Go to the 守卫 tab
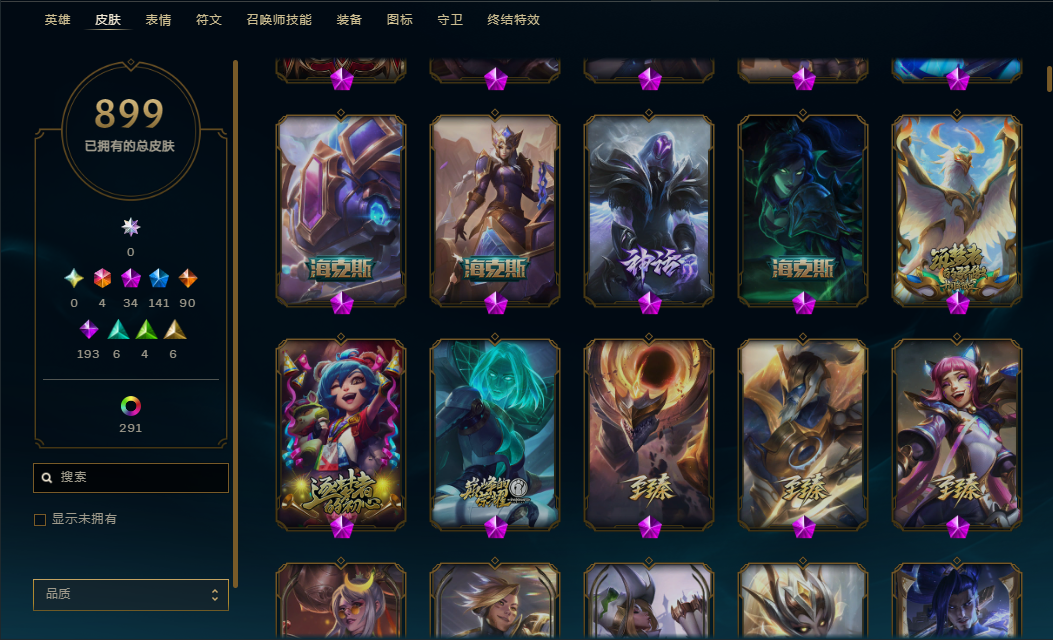This screenshot has height=640, width=1053. coord(449,20)
